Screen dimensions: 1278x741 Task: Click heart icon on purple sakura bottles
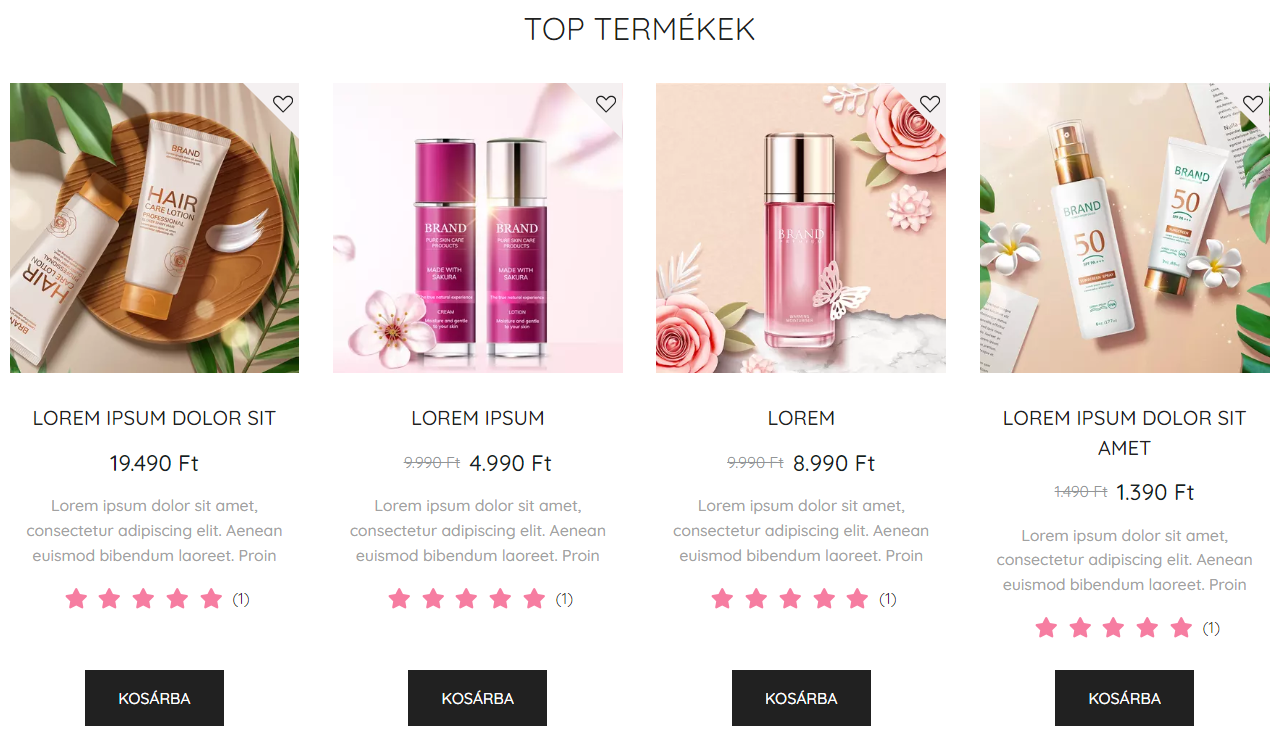click(606, 104)
